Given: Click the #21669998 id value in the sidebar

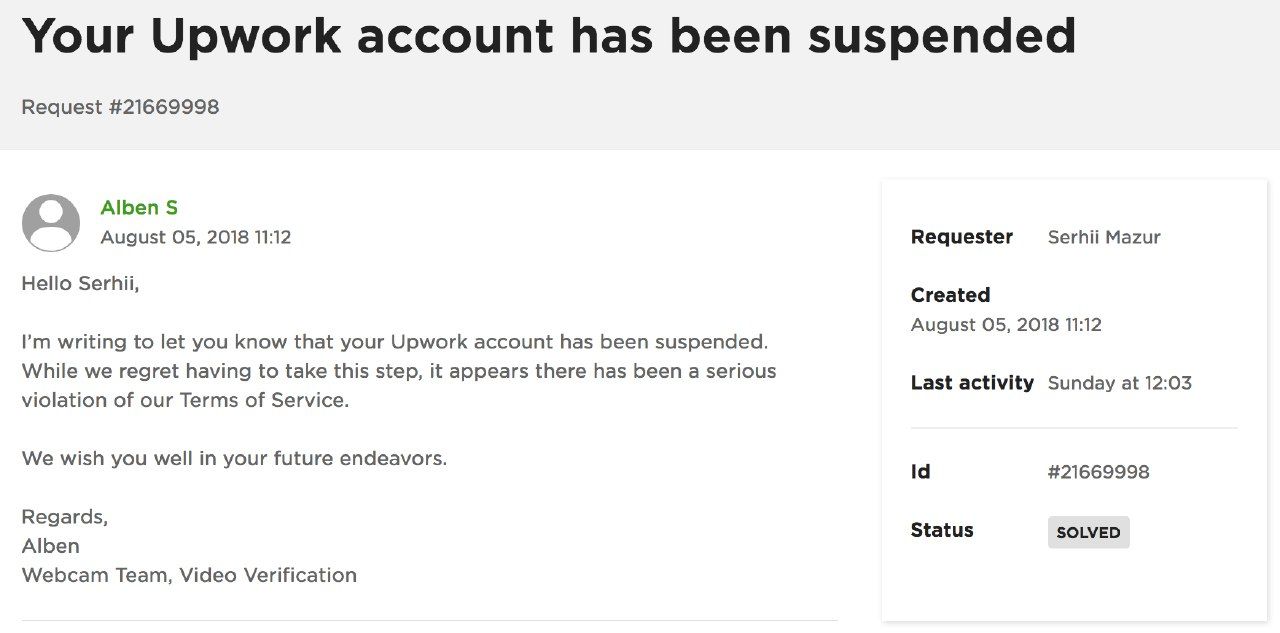Looking at the screenshot, I should (1098, 472).
